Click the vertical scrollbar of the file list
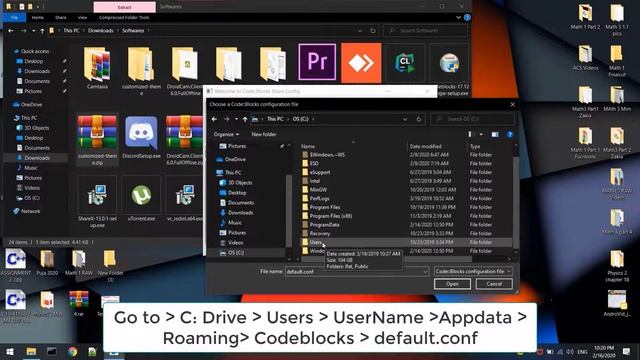This screenshot has width=640, height=360. point(515,200)
